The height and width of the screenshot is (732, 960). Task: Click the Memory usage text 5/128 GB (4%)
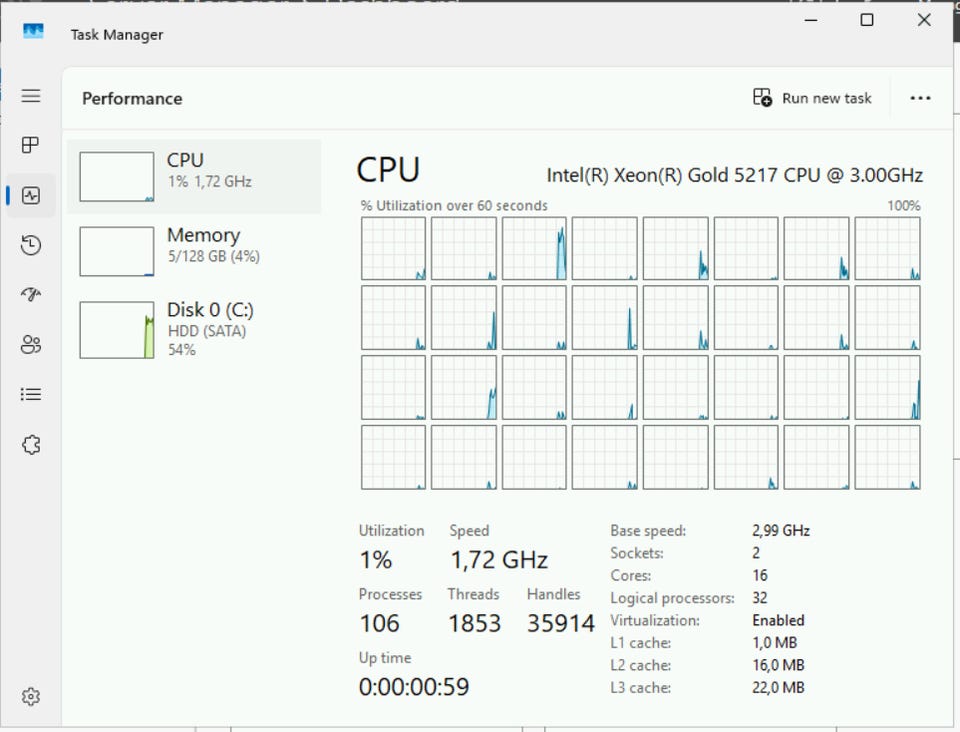click(x=214, y=256)
